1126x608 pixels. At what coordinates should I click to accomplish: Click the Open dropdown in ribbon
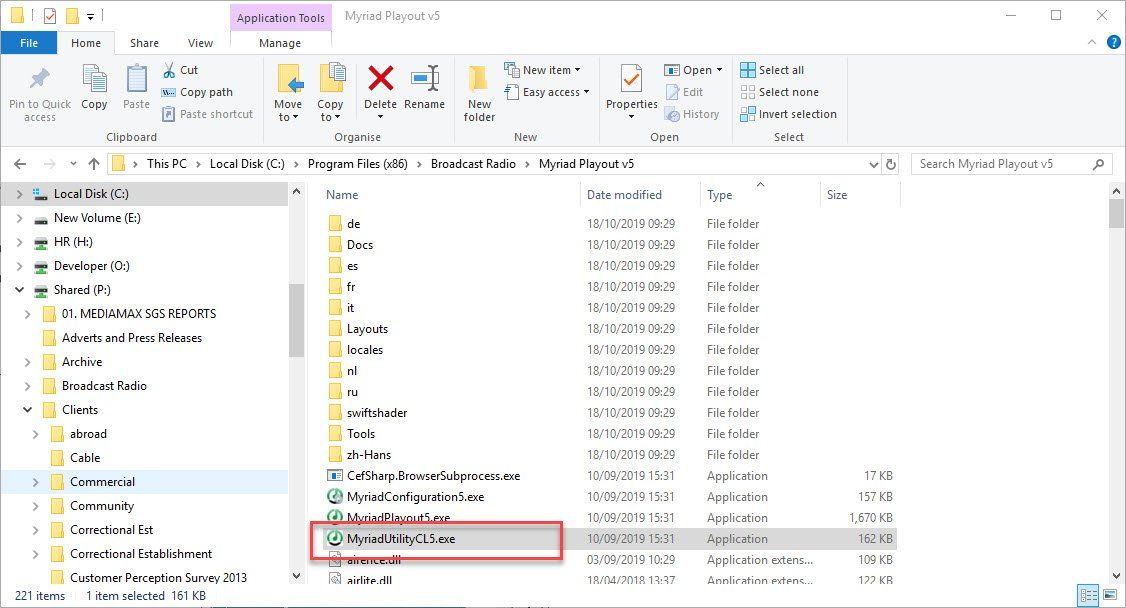(x=694, y=70)
